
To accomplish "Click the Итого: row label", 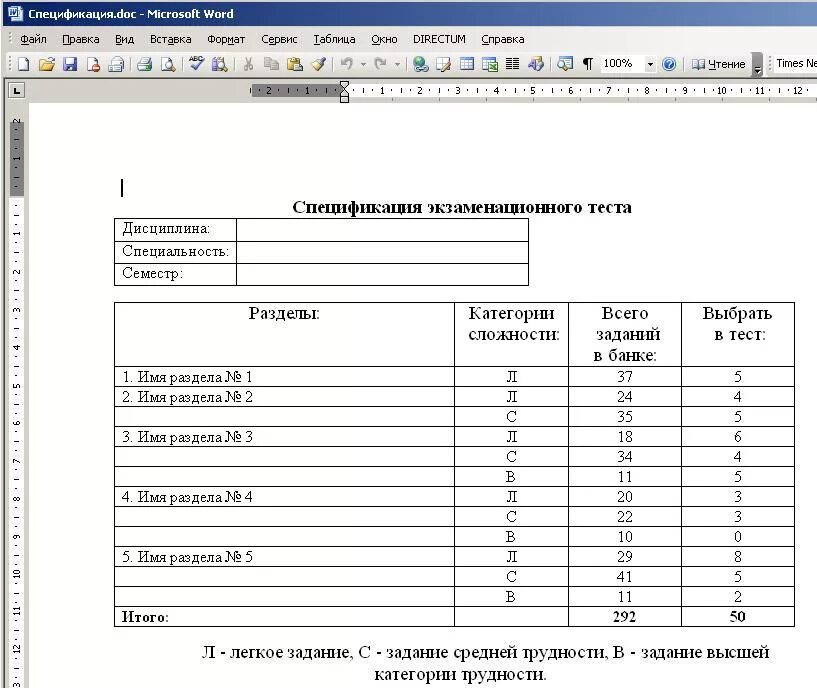I will pos(145,617).
